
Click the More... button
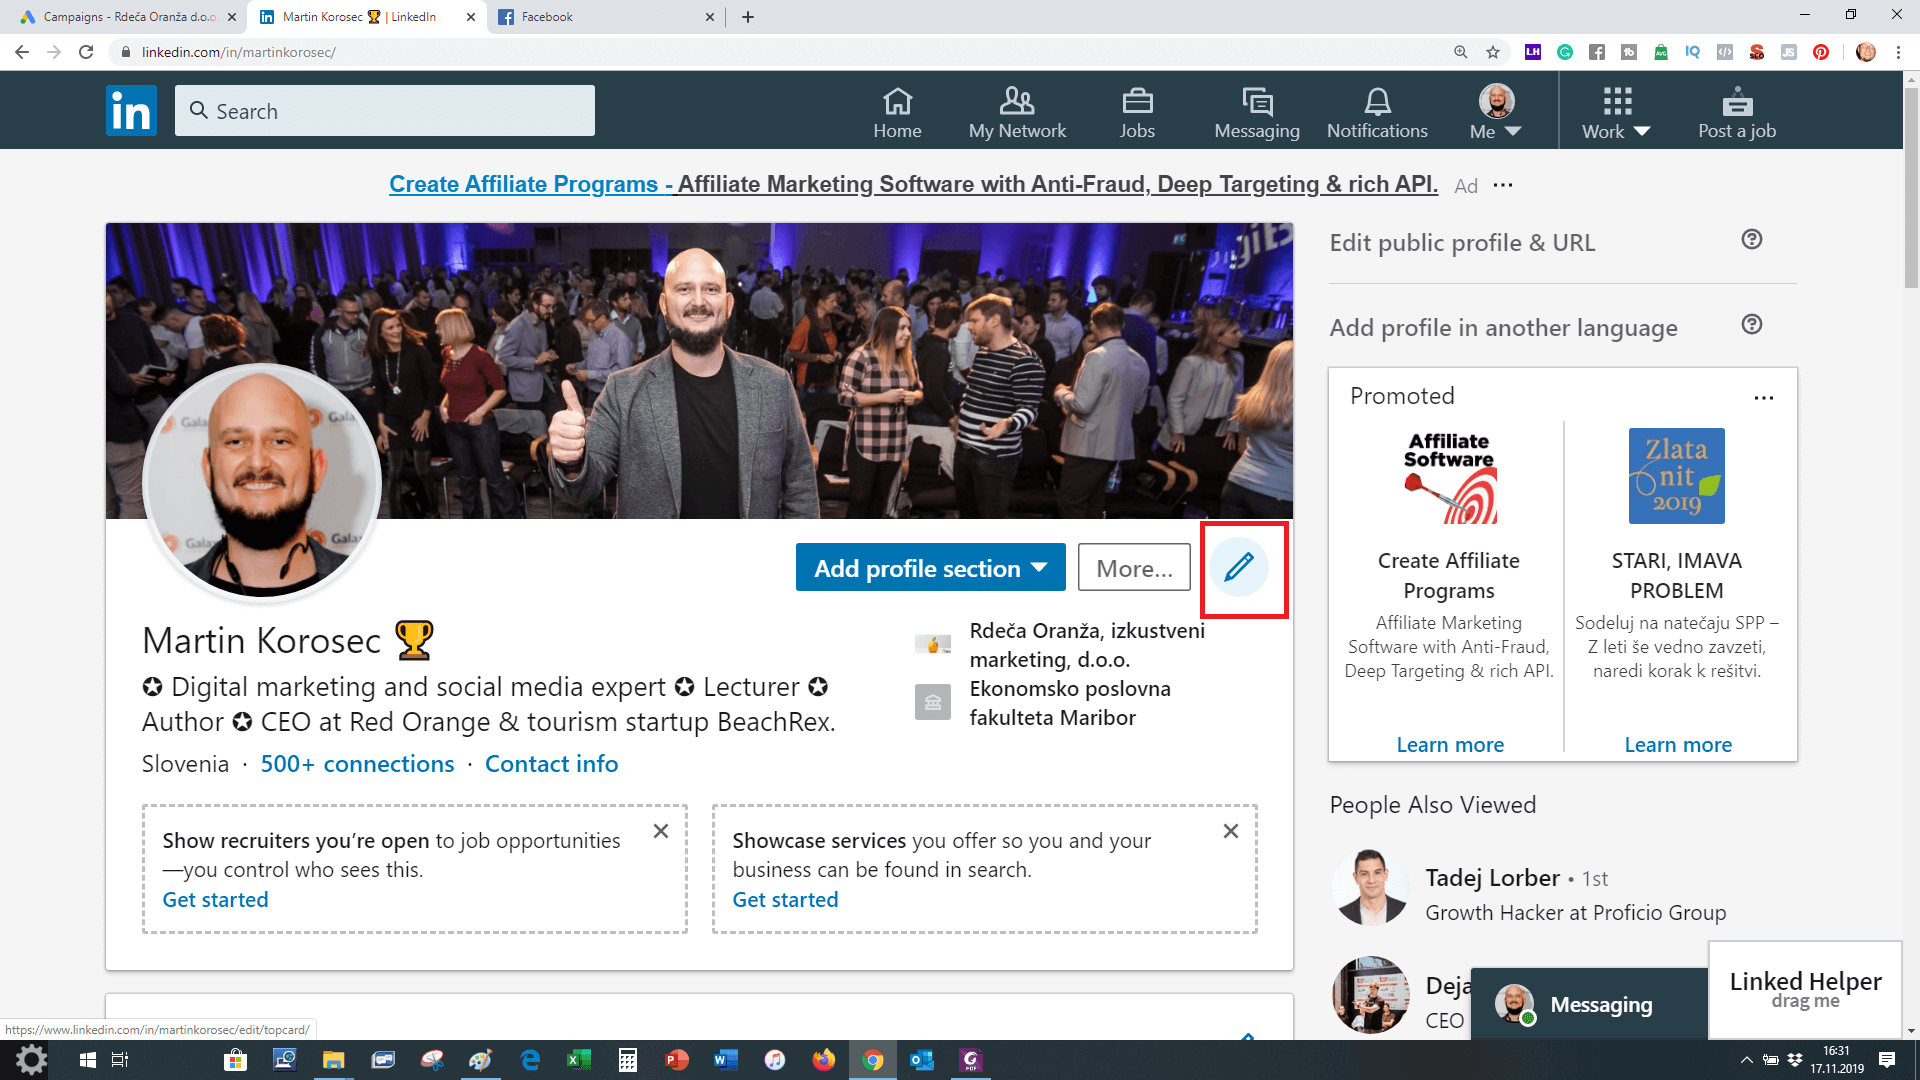(x=1134, y=568)
